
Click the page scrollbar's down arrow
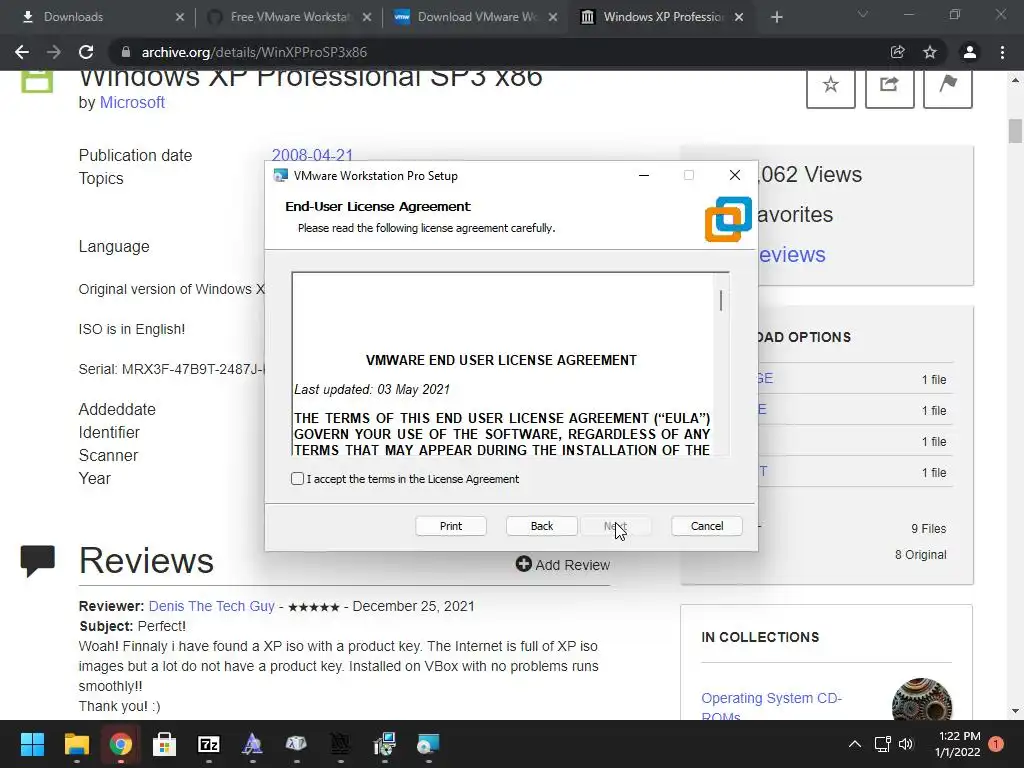click(1015, 711)
